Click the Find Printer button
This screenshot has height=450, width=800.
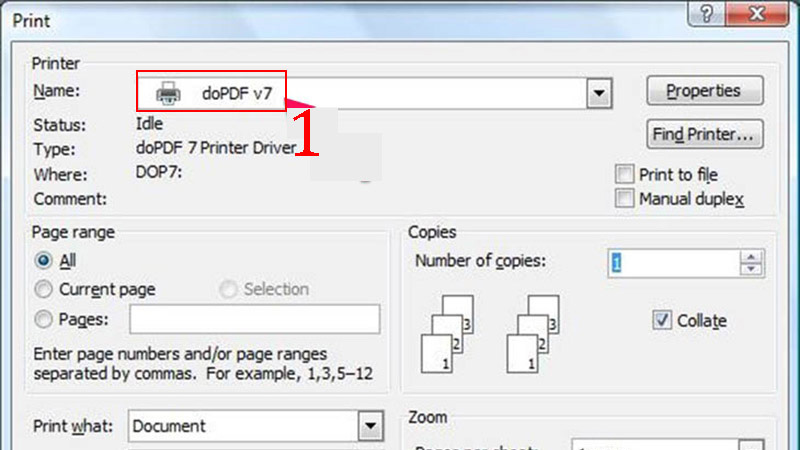705,134
